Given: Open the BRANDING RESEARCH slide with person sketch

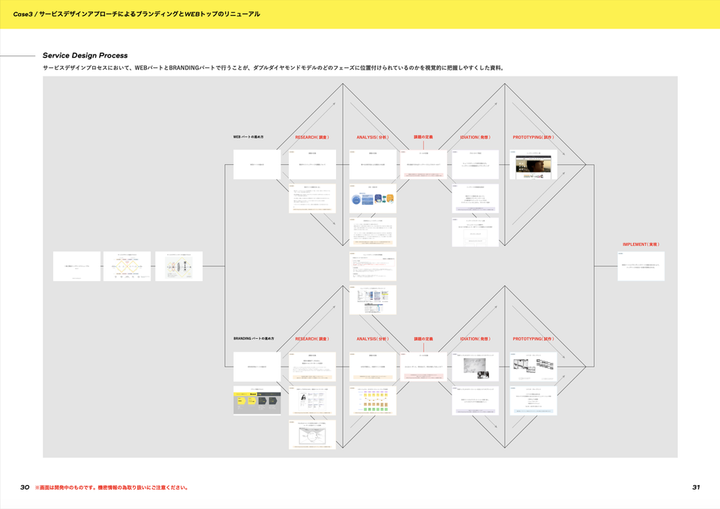Looking at the screenshot, I should 312,401.
